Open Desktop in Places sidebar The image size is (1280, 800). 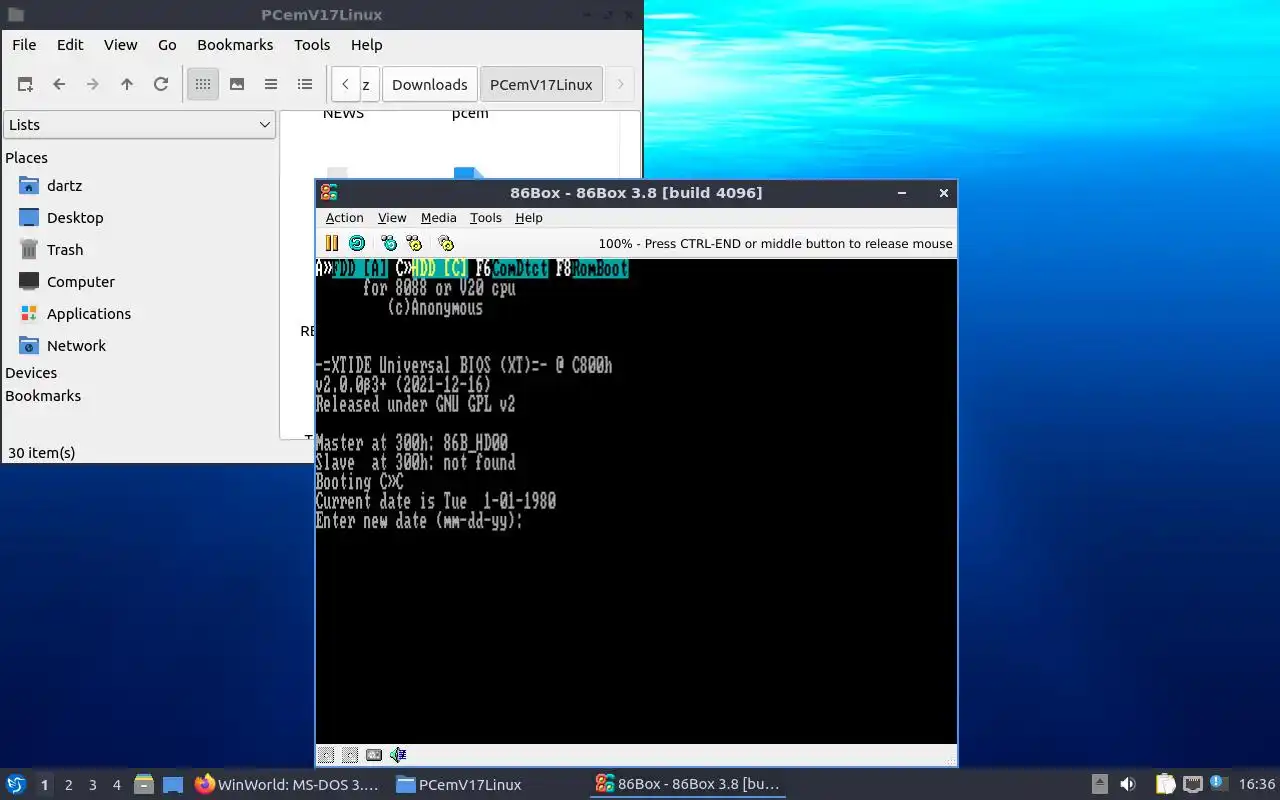coord(75,218)
